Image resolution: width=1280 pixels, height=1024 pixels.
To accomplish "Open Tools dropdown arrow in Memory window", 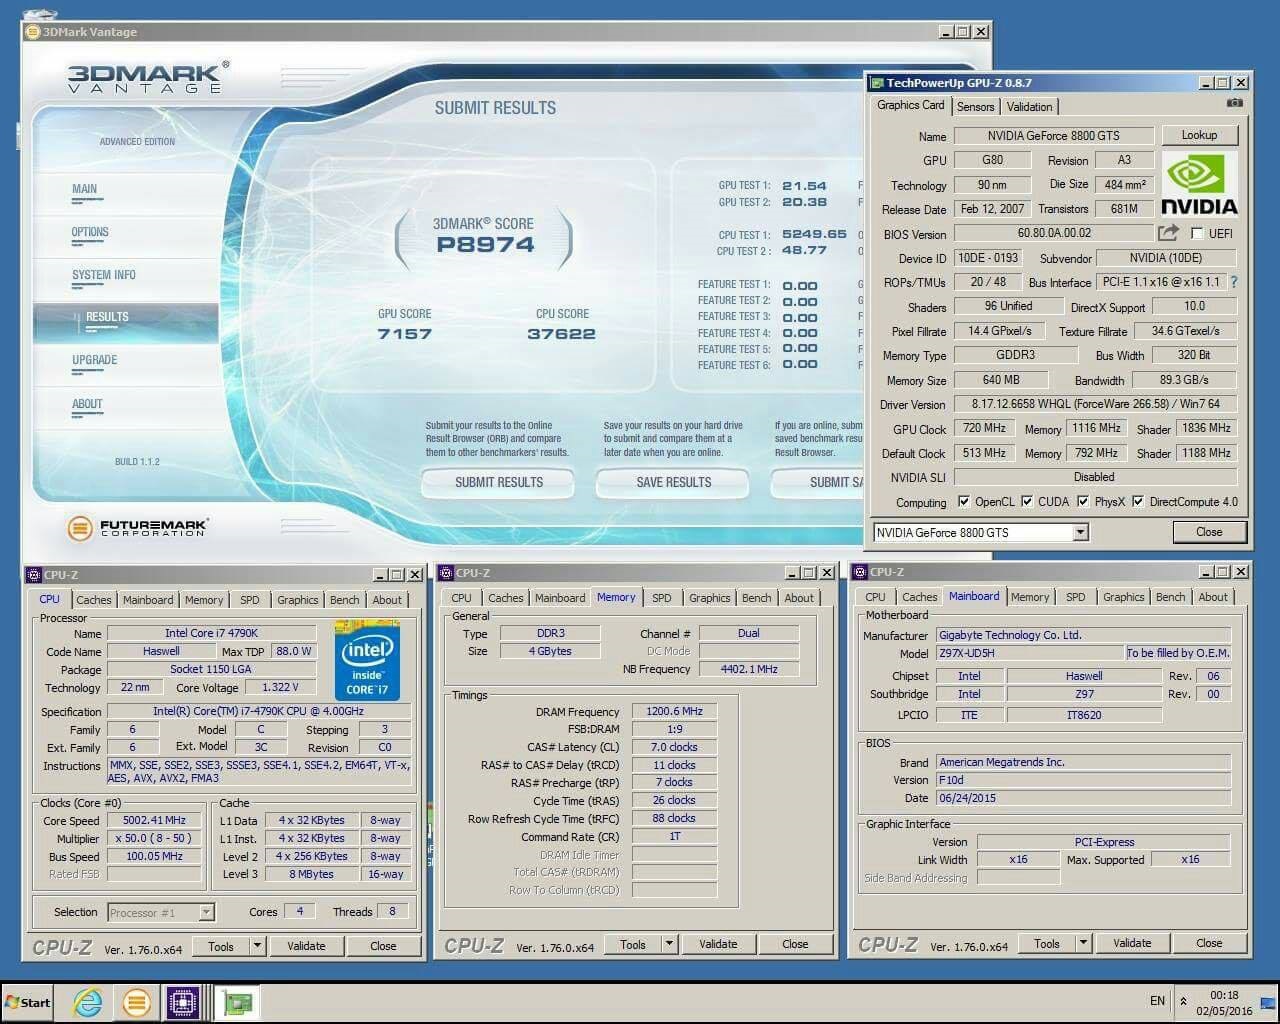I will coord(669,944).
